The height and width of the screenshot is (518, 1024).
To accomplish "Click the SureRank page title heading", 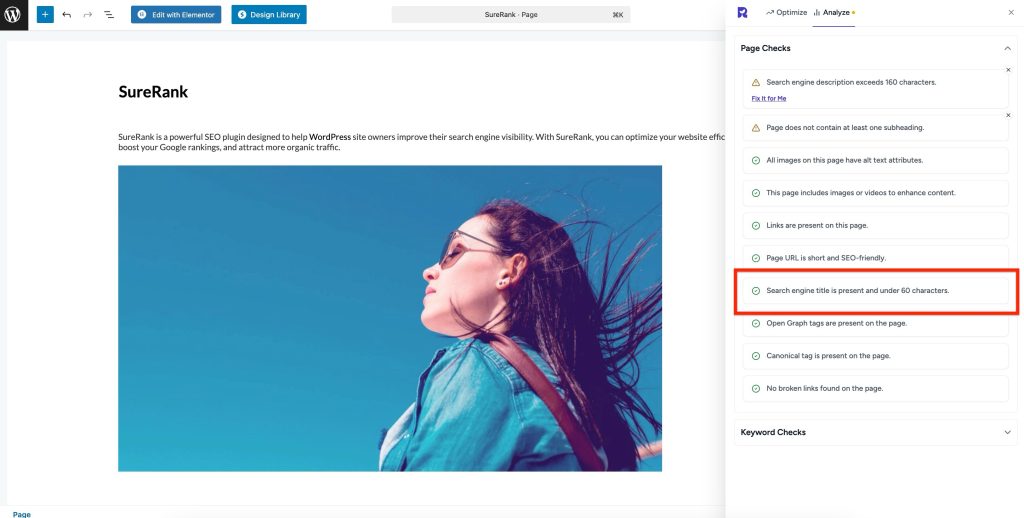I will 153,92.
